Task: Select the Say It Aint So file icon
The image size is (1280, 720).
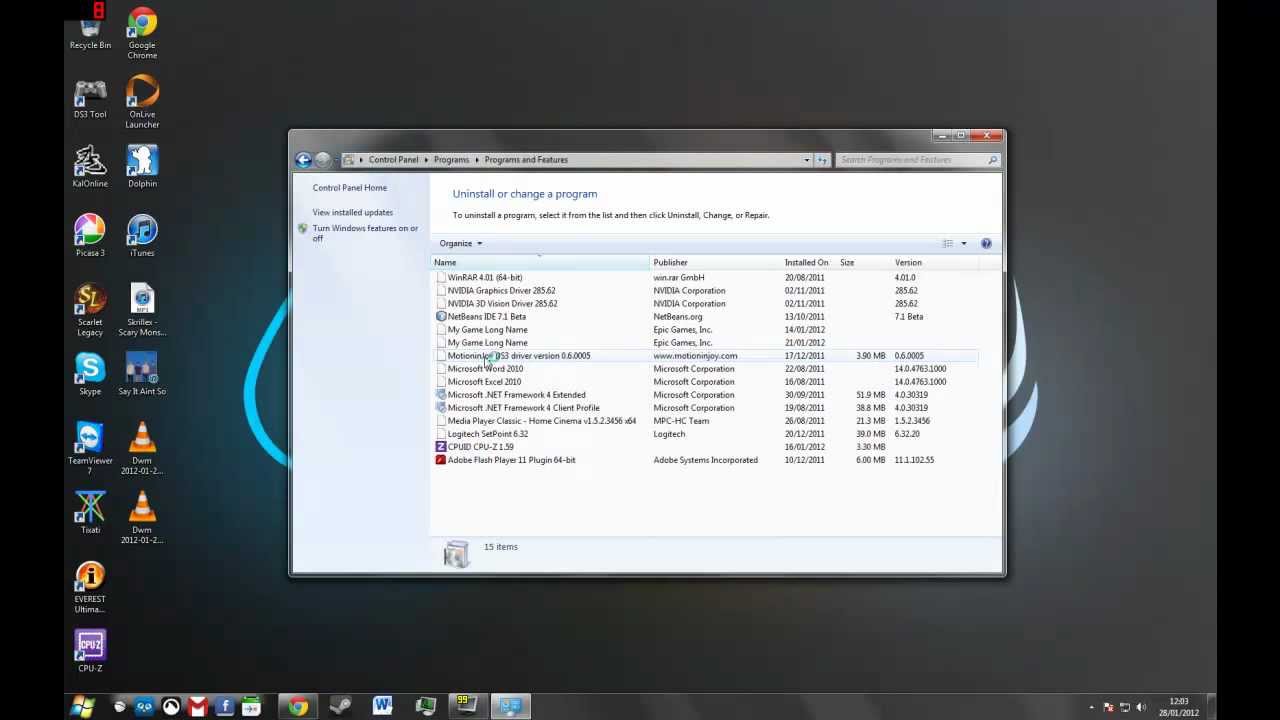Action: [x=142, y=375]
